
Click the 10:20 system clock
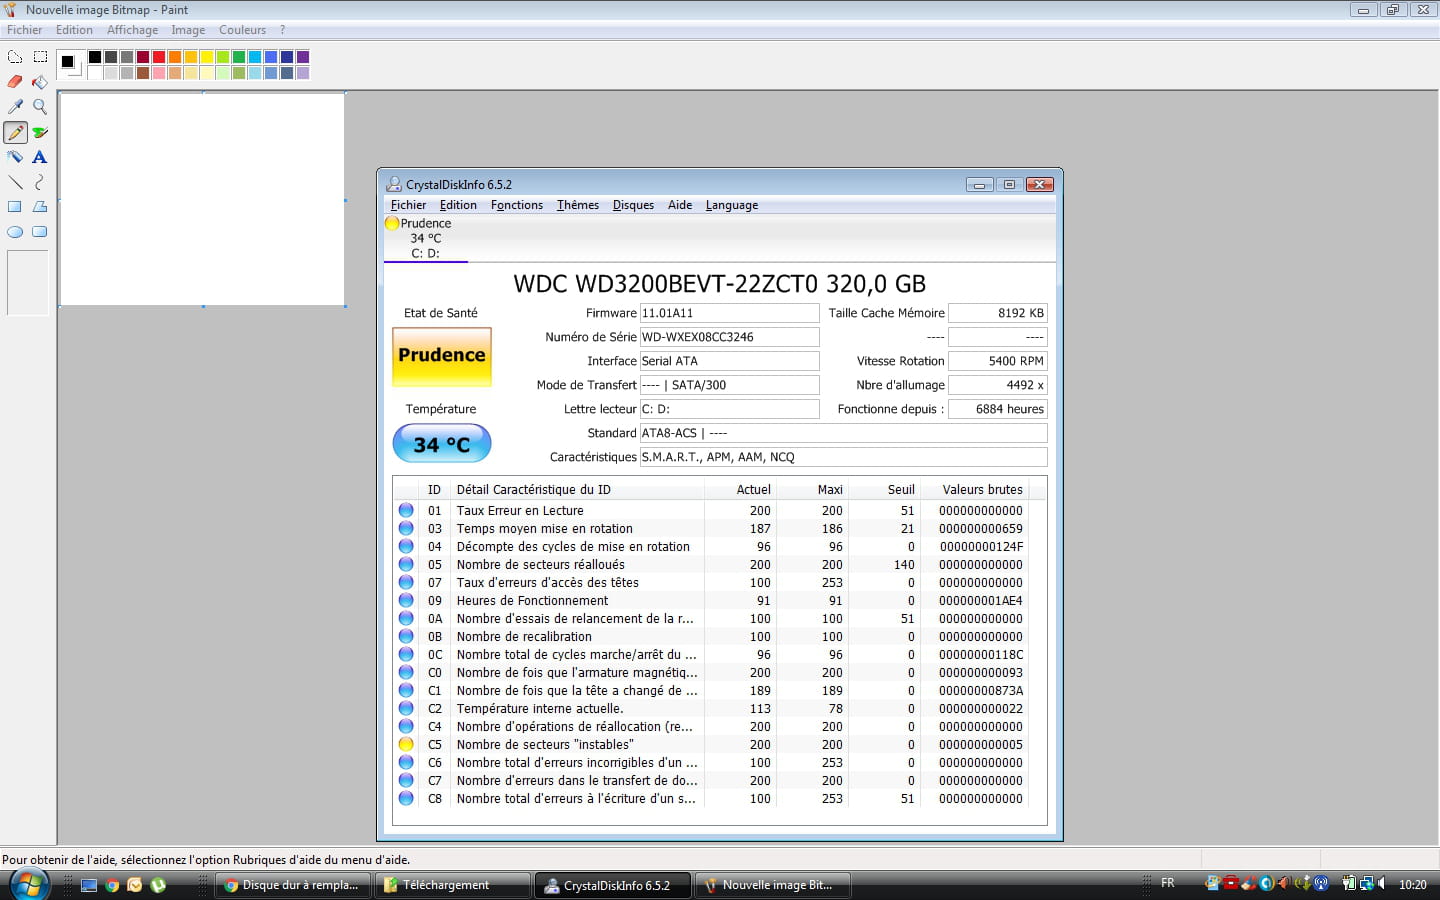[x=1413, y=885]
